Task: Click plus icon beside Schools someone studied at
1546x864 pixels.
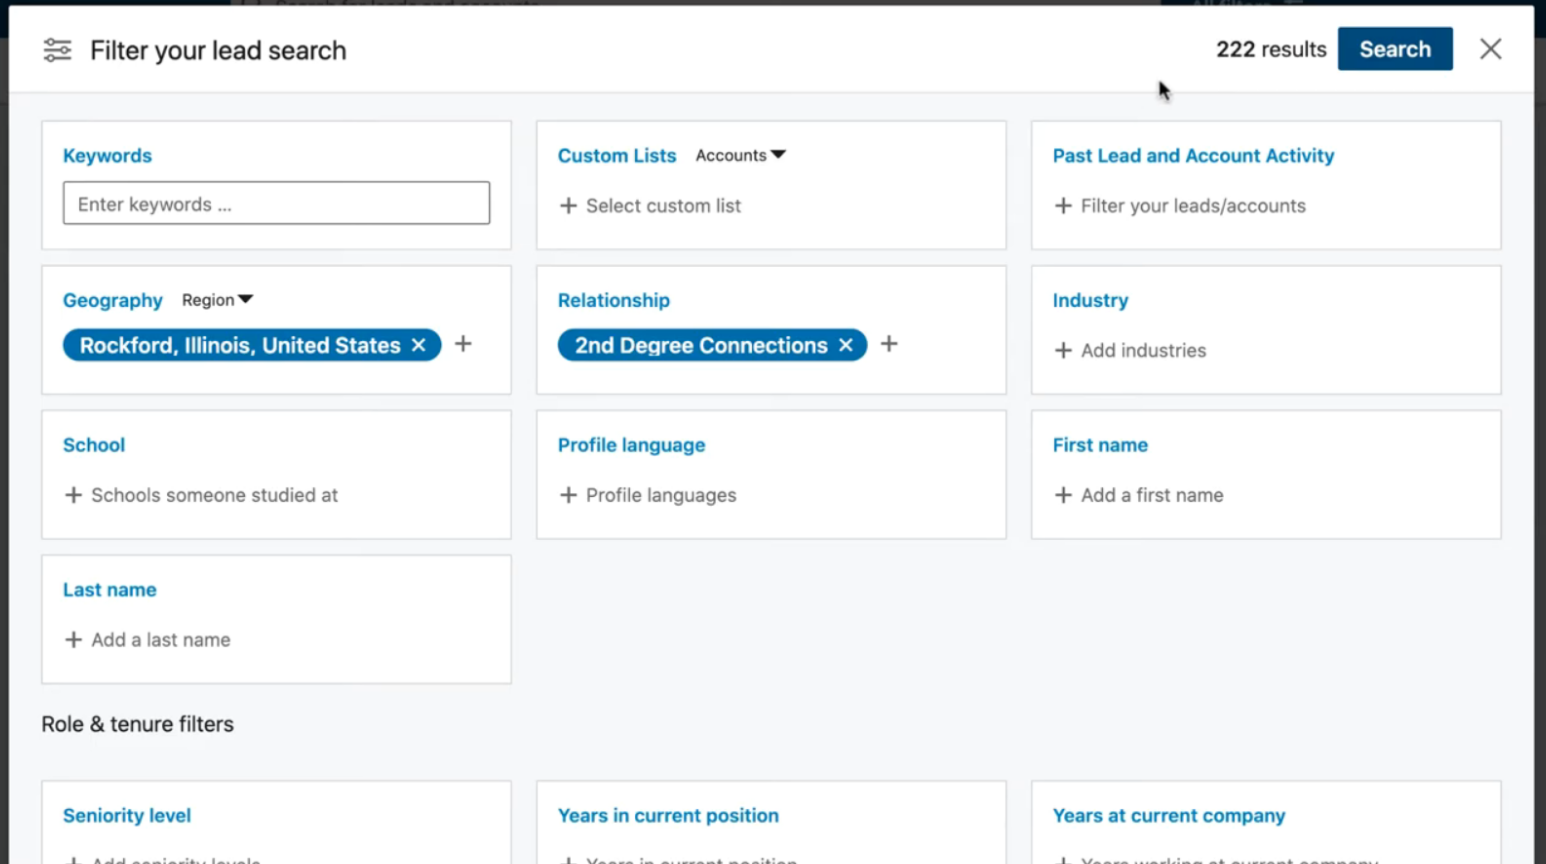Action: point(73,495)
